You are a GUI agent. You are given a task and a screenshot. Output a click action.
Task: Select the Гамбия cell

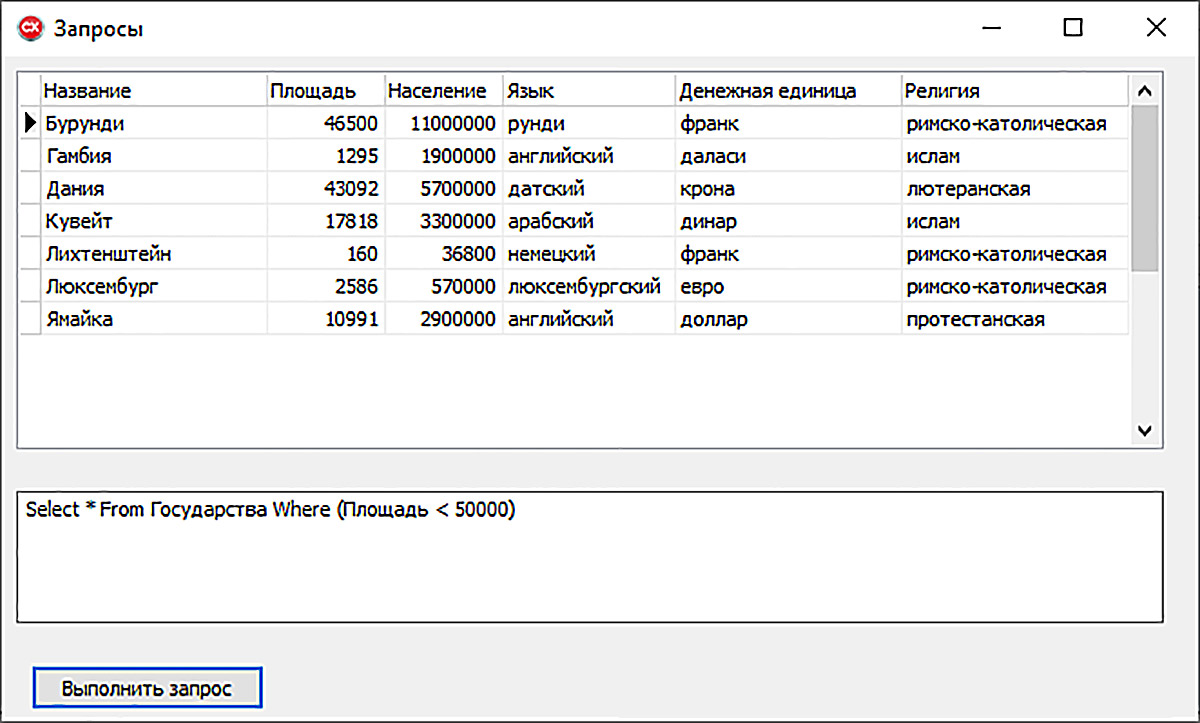pyautogui.click(x=153, y=156)
